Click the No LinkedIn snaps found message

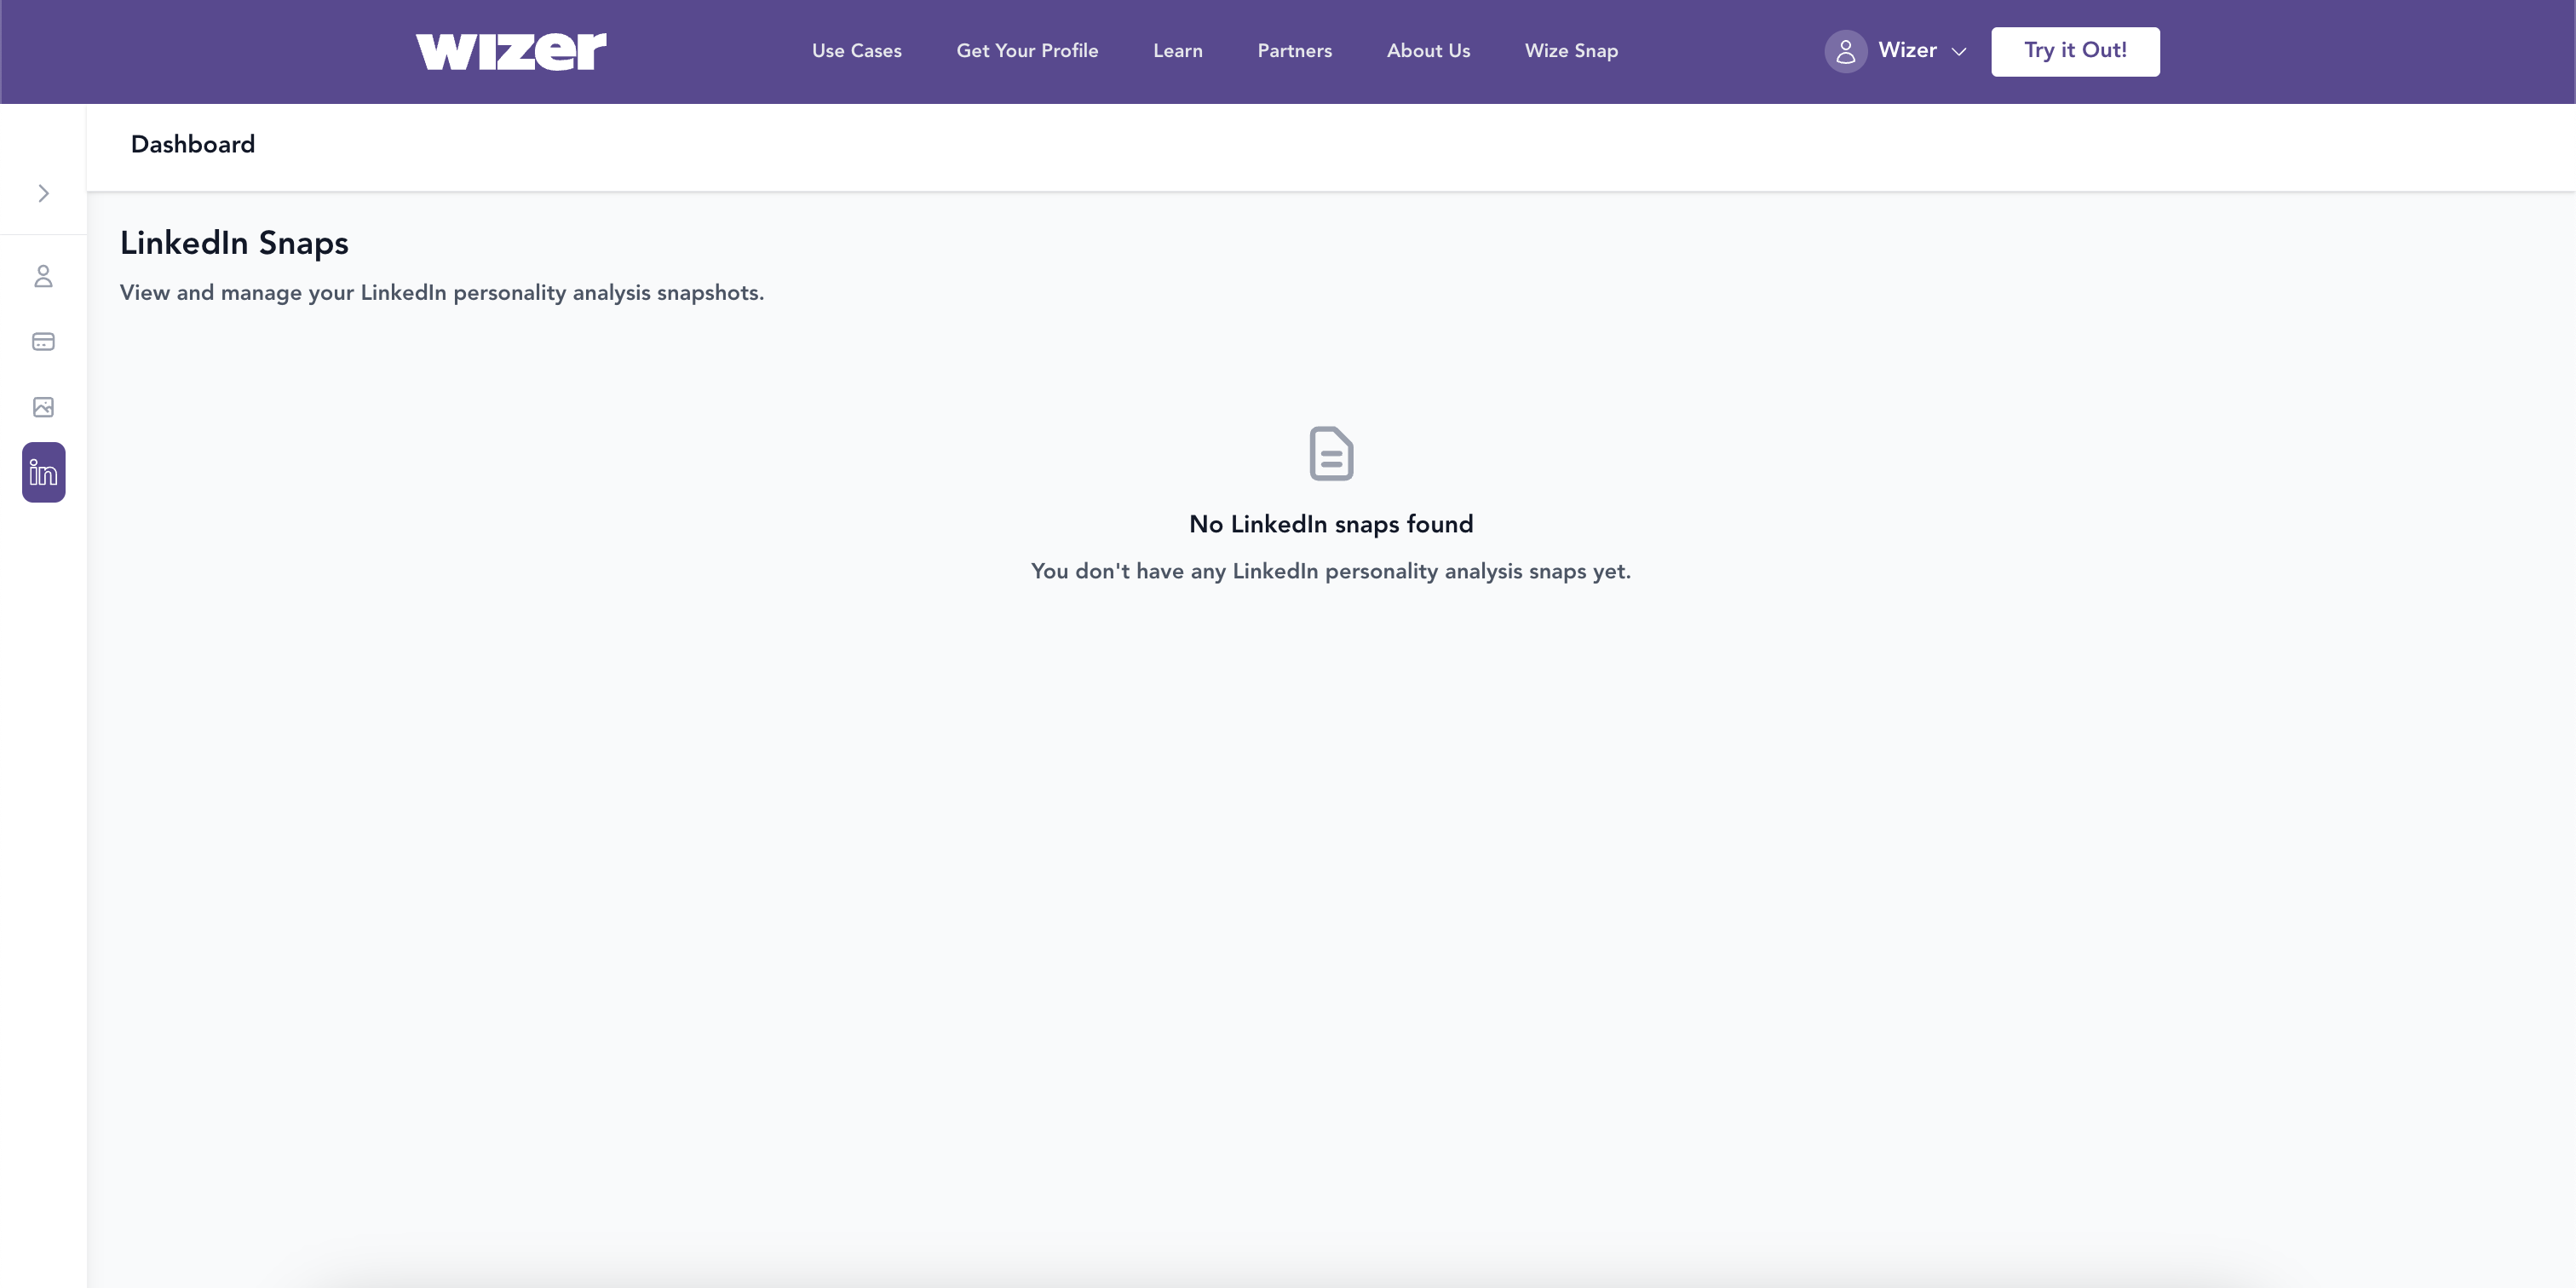point(1330,524)
